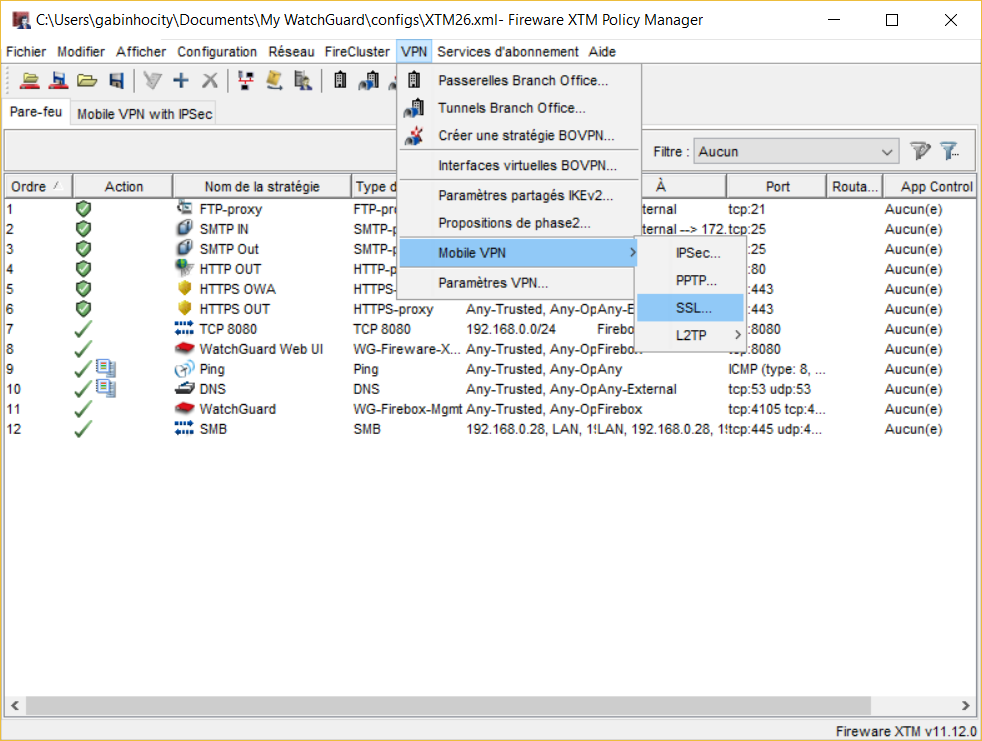This screenshot has height=741, width=982.
Task: Click the Routa... column header
Action: pyautogui.click(x=855, y=187)
